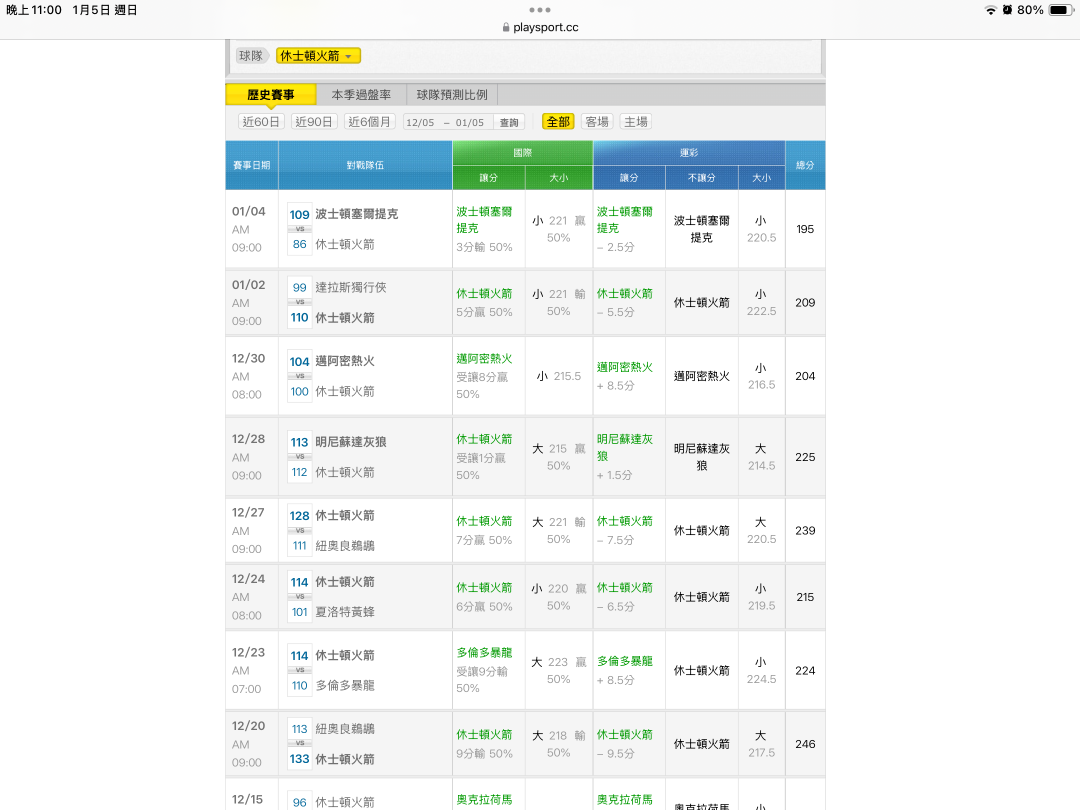
Task: Click the 國際 header group
Action: (523, 153)
